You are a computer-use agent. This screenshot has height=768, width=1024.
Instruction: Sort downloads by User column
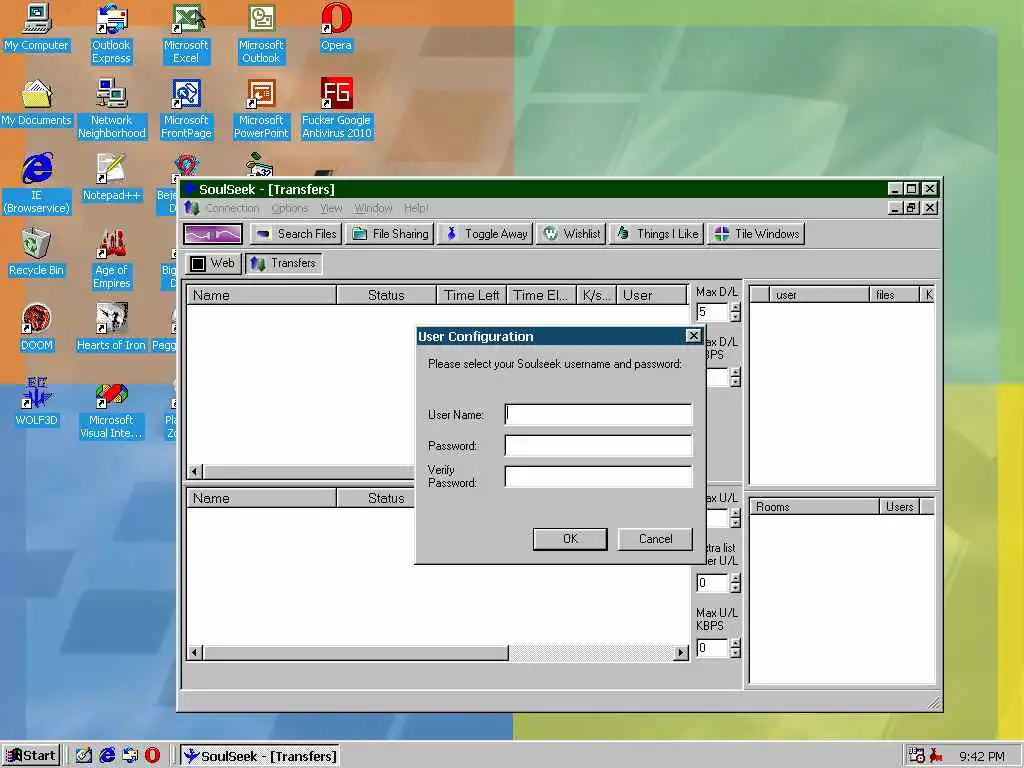[651, 295]
